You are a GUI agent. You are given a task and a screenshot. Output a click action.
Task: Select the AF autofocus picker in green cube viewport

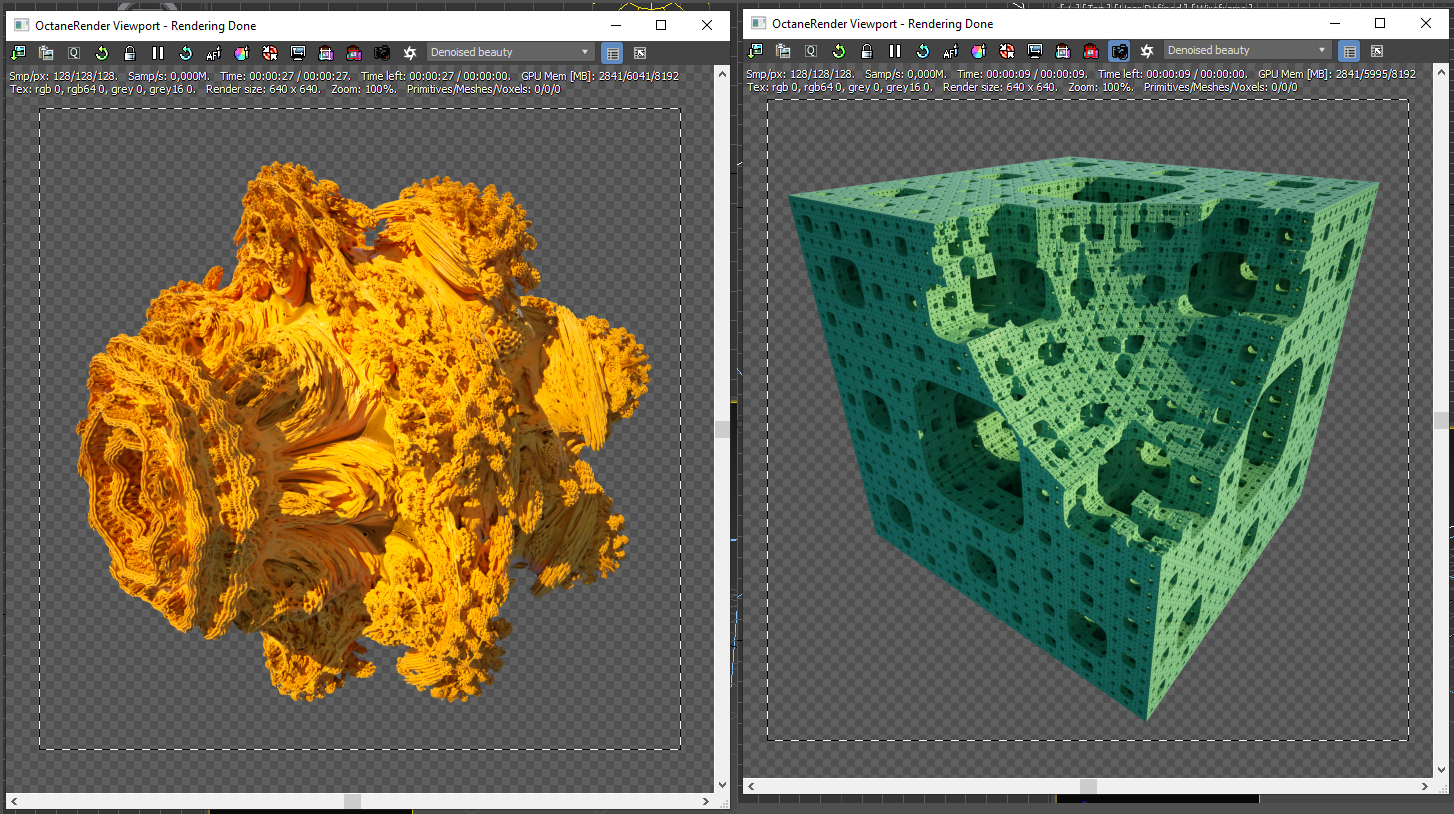point(951,50)
